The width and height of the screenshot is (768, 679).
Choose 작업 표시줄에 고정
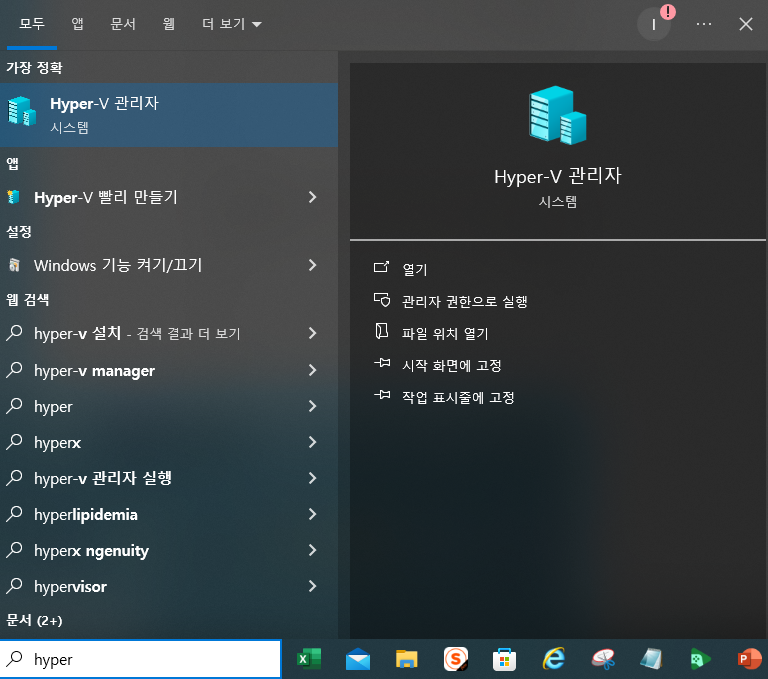(x=457, y=397)
